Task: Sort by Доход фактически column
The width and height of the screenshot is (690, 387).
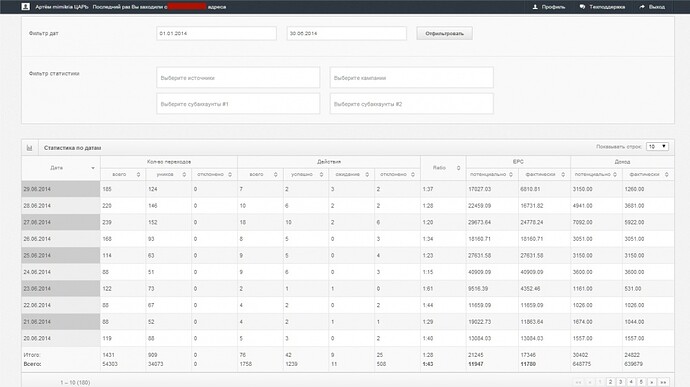Action: point(648,175)
